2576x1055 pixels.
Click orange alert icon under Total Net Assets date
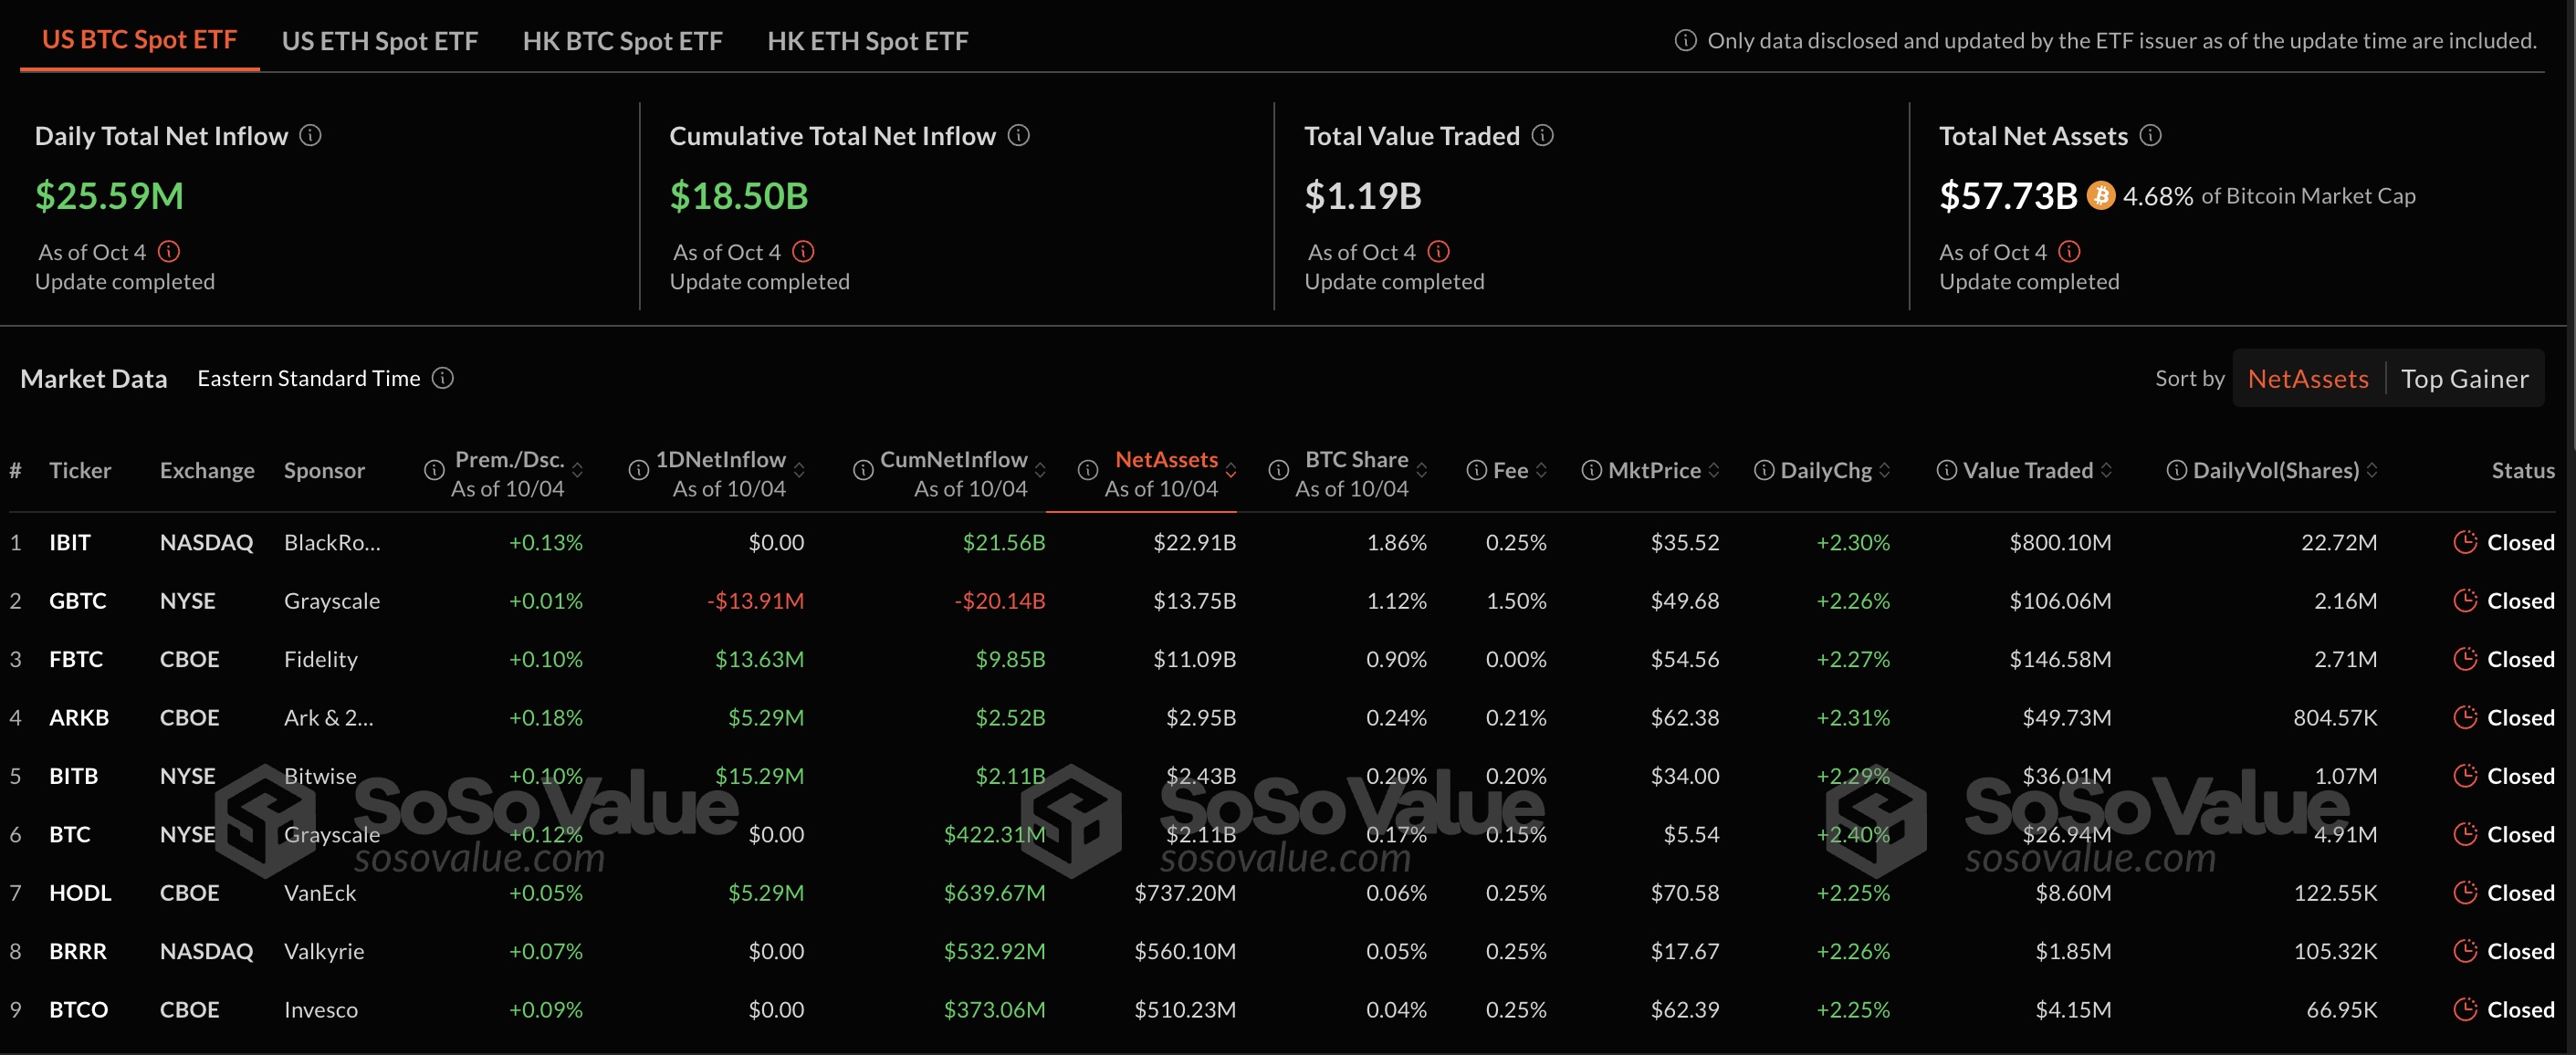click(x=2069, y=251)
